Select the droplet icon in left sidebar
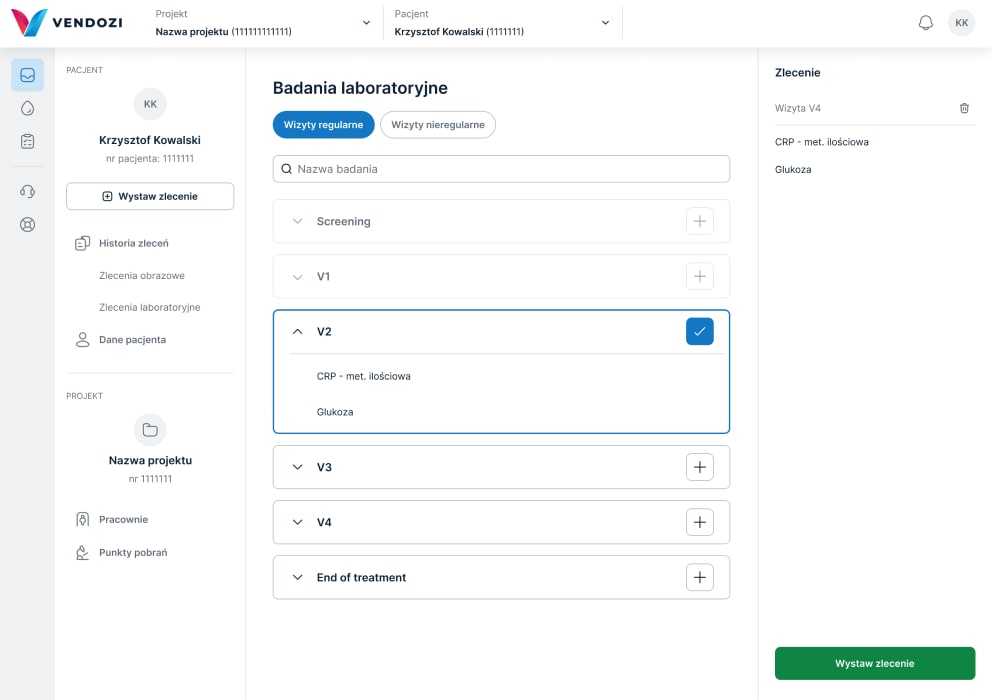Screen dimensions: 992x700 28,108
